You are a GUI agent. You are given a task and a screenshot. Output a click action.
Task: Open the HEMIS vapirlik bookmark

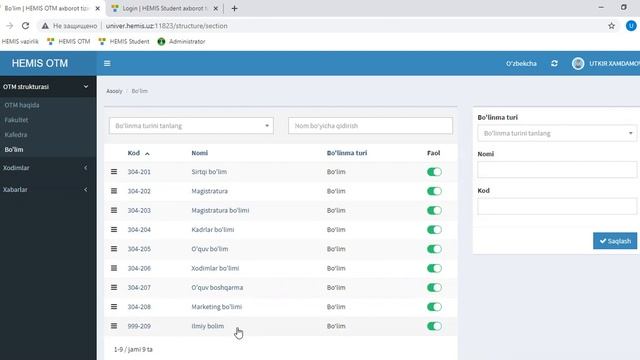[x=20, y=41]
